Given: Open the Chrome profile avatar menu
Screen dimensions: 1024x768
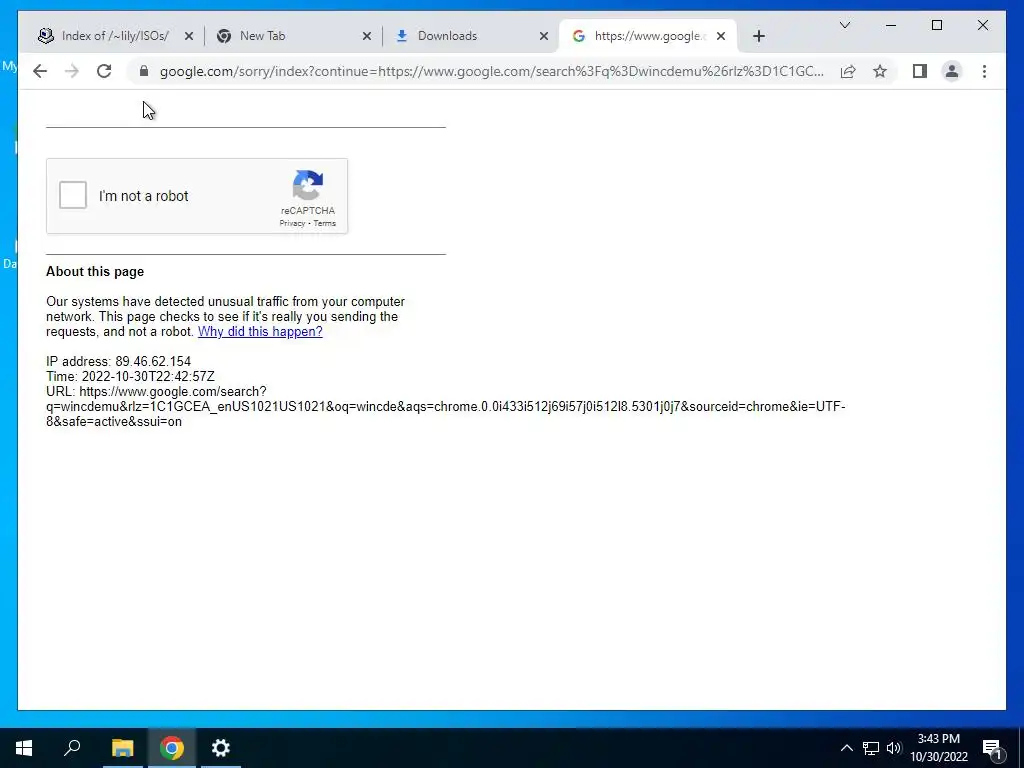Looking at the screenshot, I should coord(952,71).
